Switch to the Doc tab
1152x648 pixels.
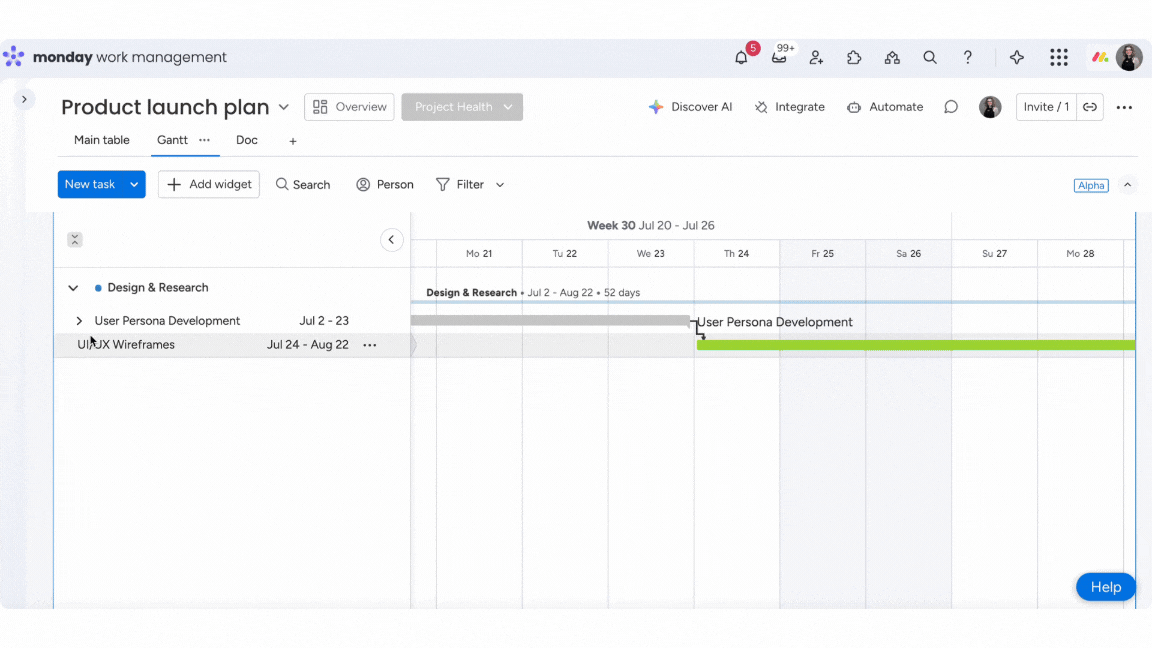click(247, 141)
